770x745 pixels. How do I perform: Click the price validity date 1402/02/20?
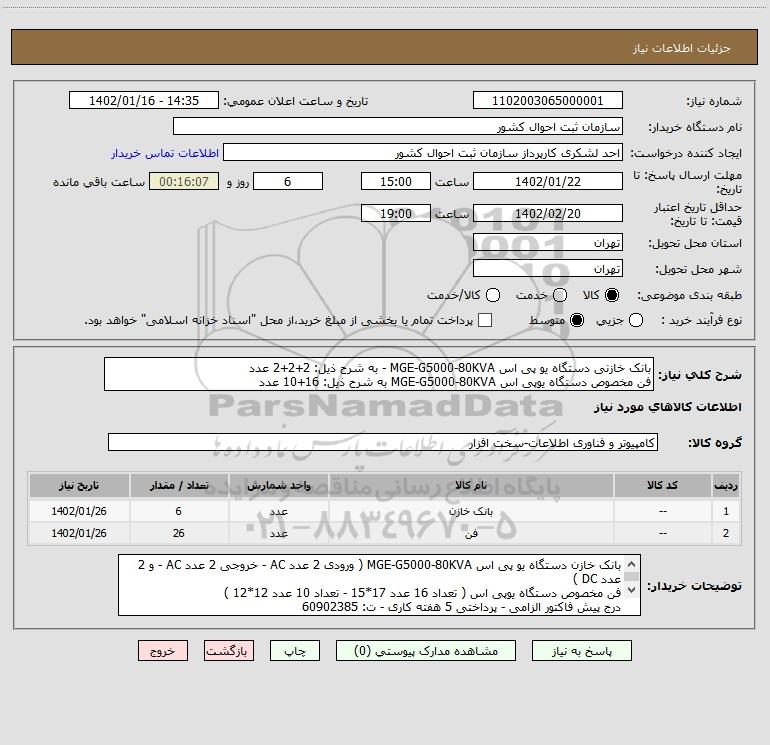click(x=548, y=214)
